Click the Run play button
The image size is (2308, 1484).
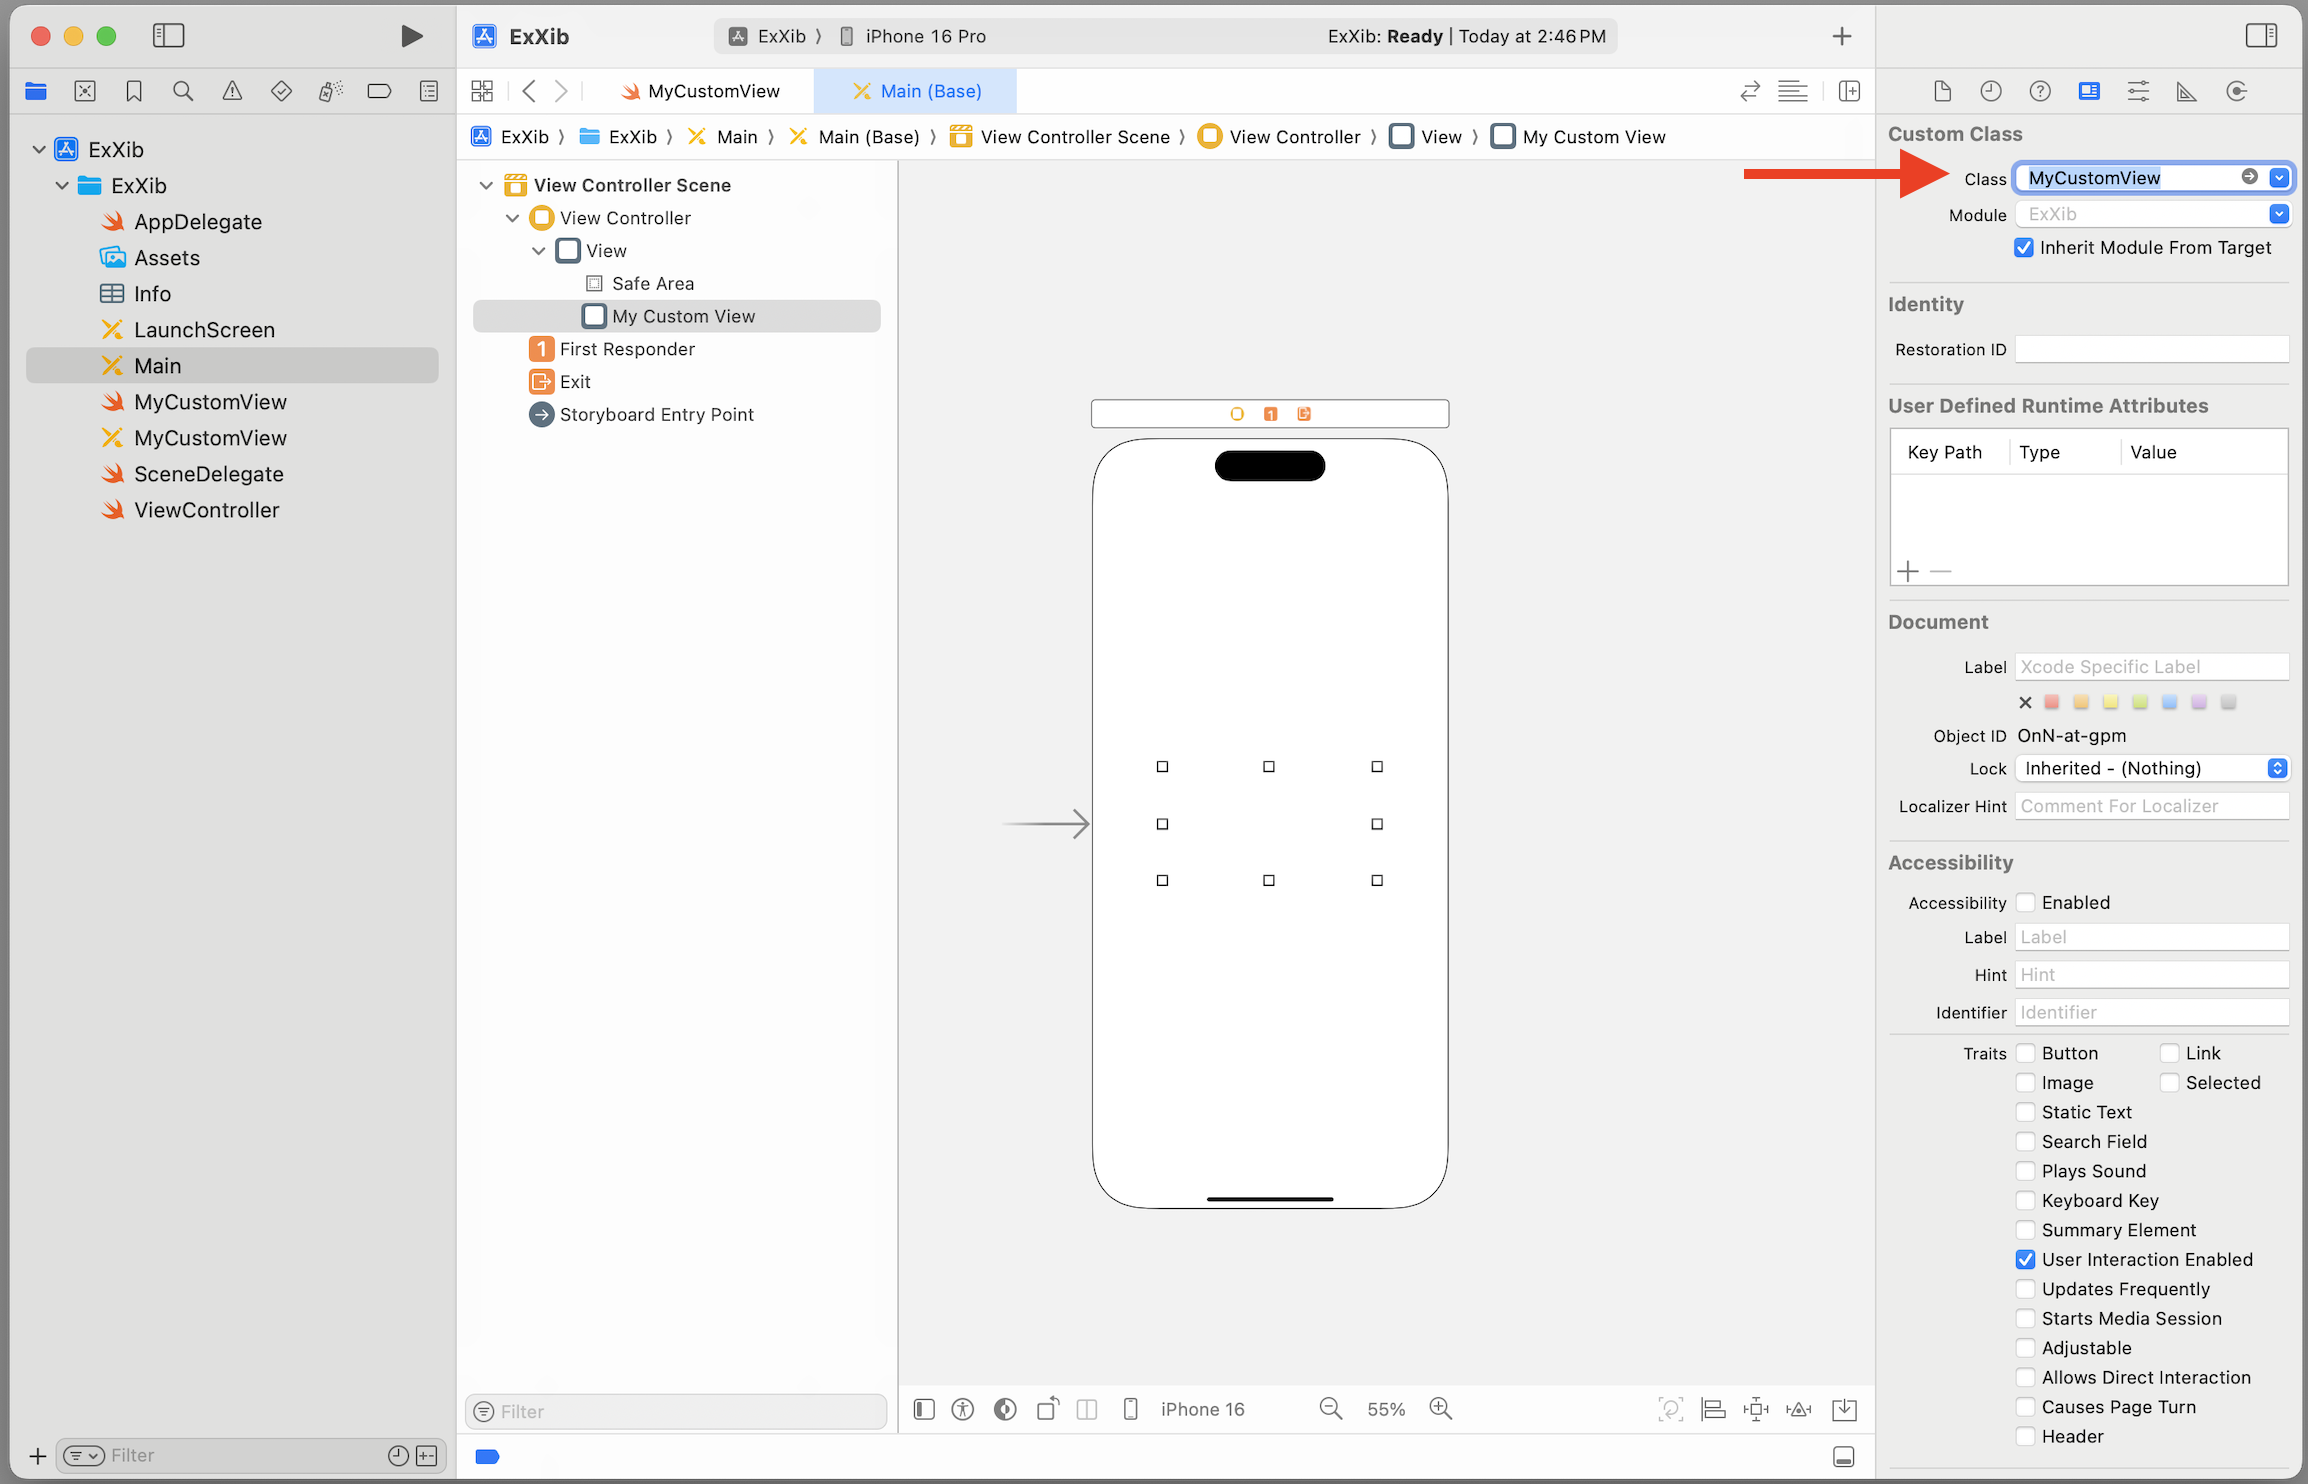point(411,37)
